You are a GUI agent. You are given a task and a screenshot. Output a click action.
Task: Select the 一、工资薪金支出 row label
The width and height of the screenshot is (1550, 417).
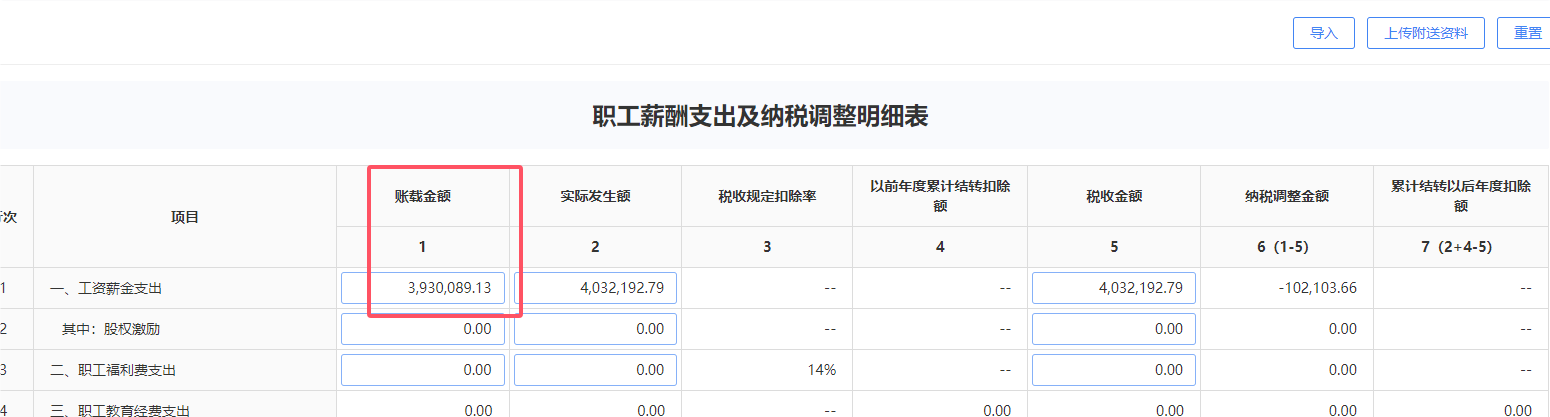tap(106, 288)
